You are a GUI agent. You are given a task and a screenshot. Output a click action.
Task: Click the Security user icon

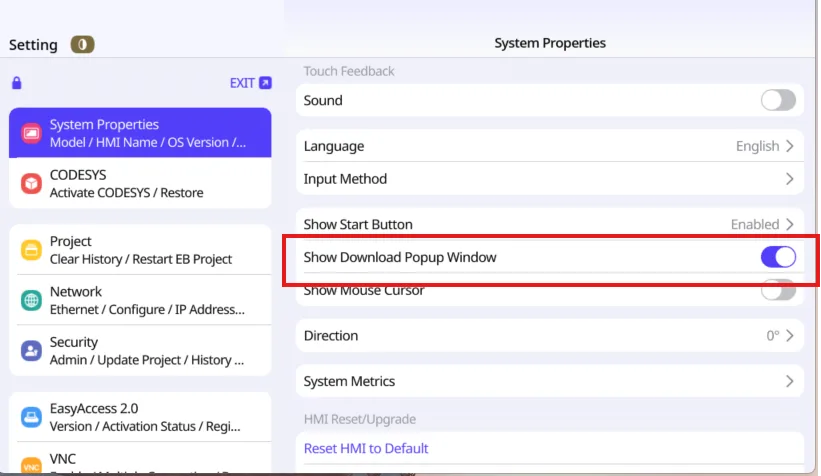coord(31,350)
